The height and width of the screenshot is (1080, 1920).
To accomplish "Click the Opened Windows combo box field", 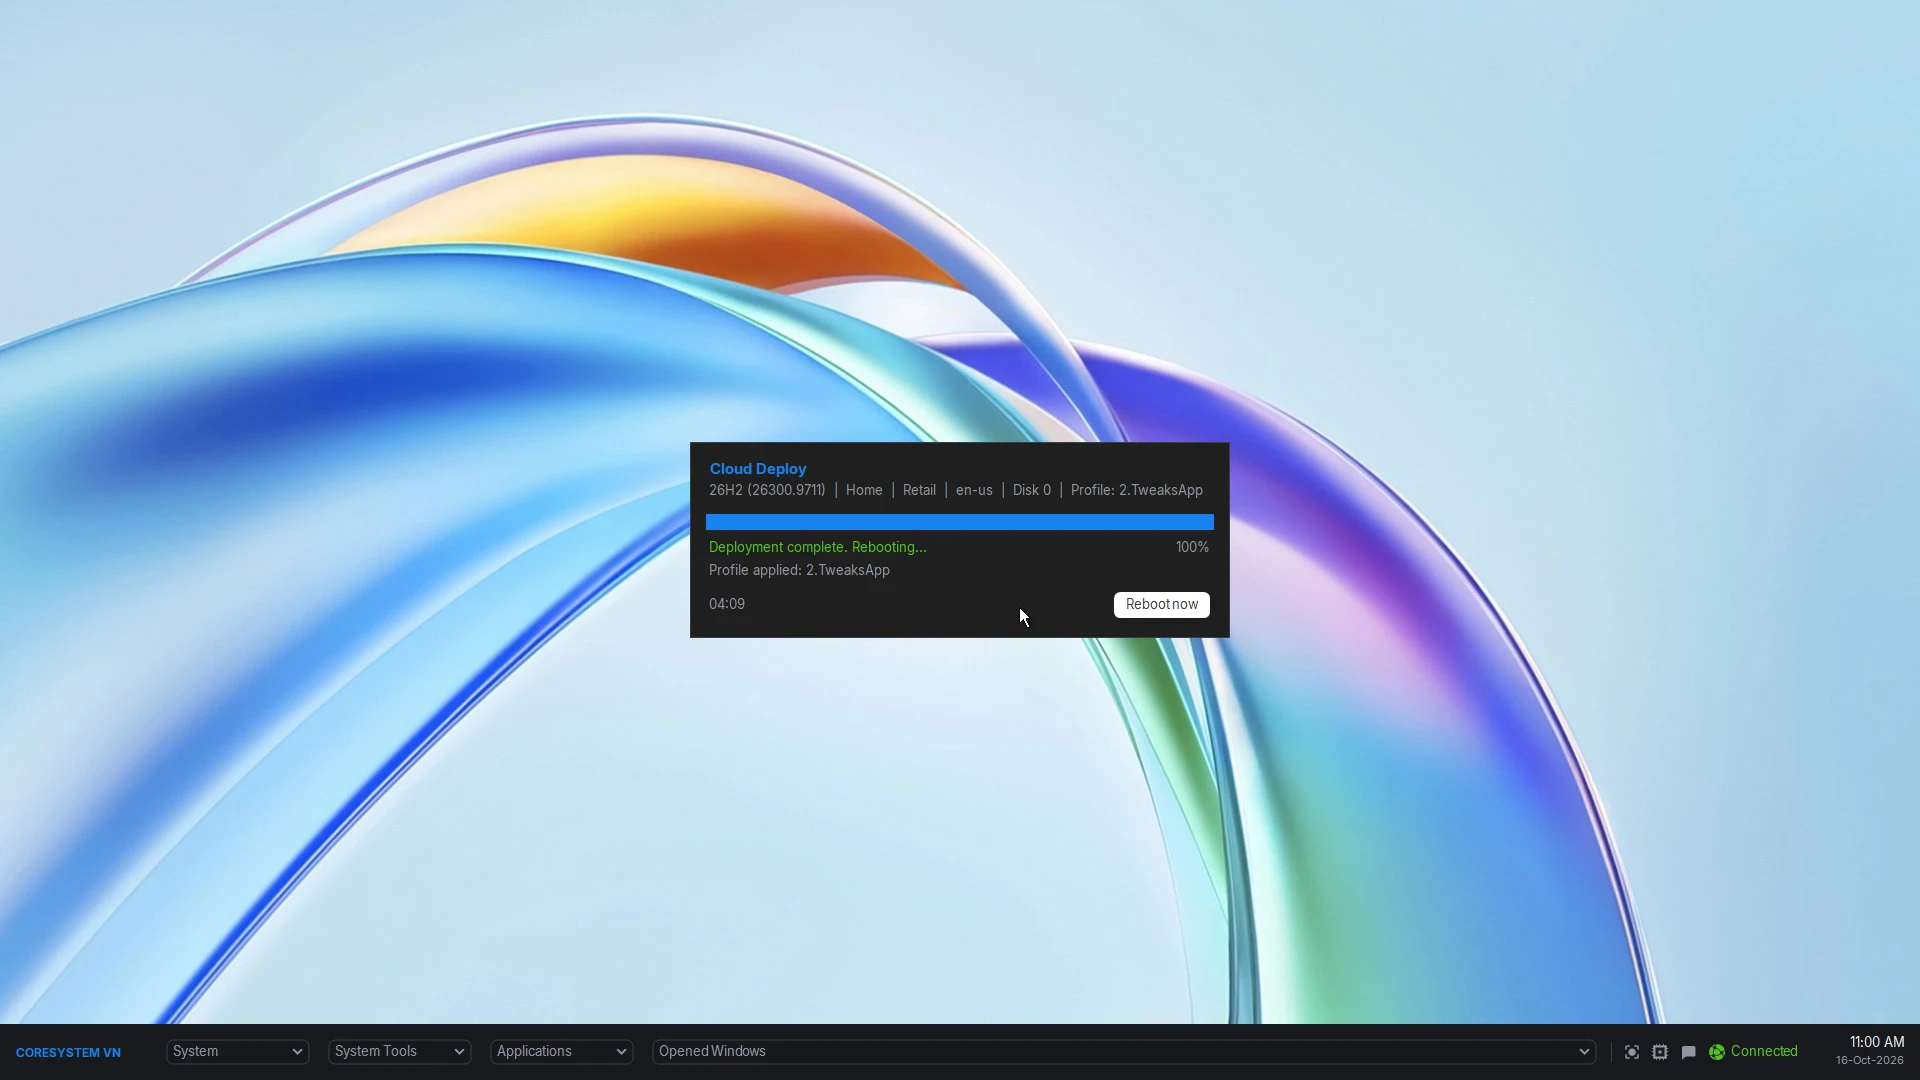I will click(x=1124, y=1051).
